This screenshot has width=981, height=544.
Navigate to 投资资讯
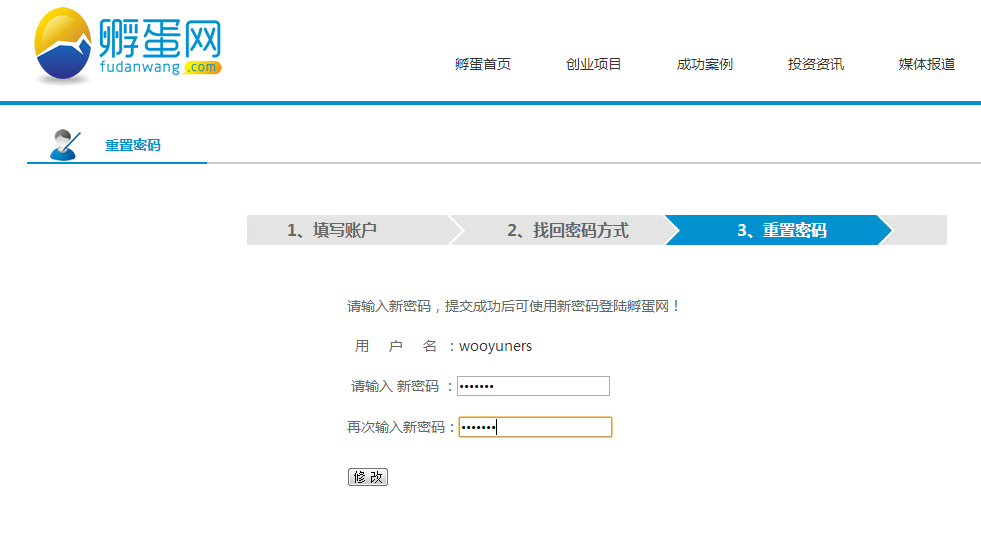point(815,64)
